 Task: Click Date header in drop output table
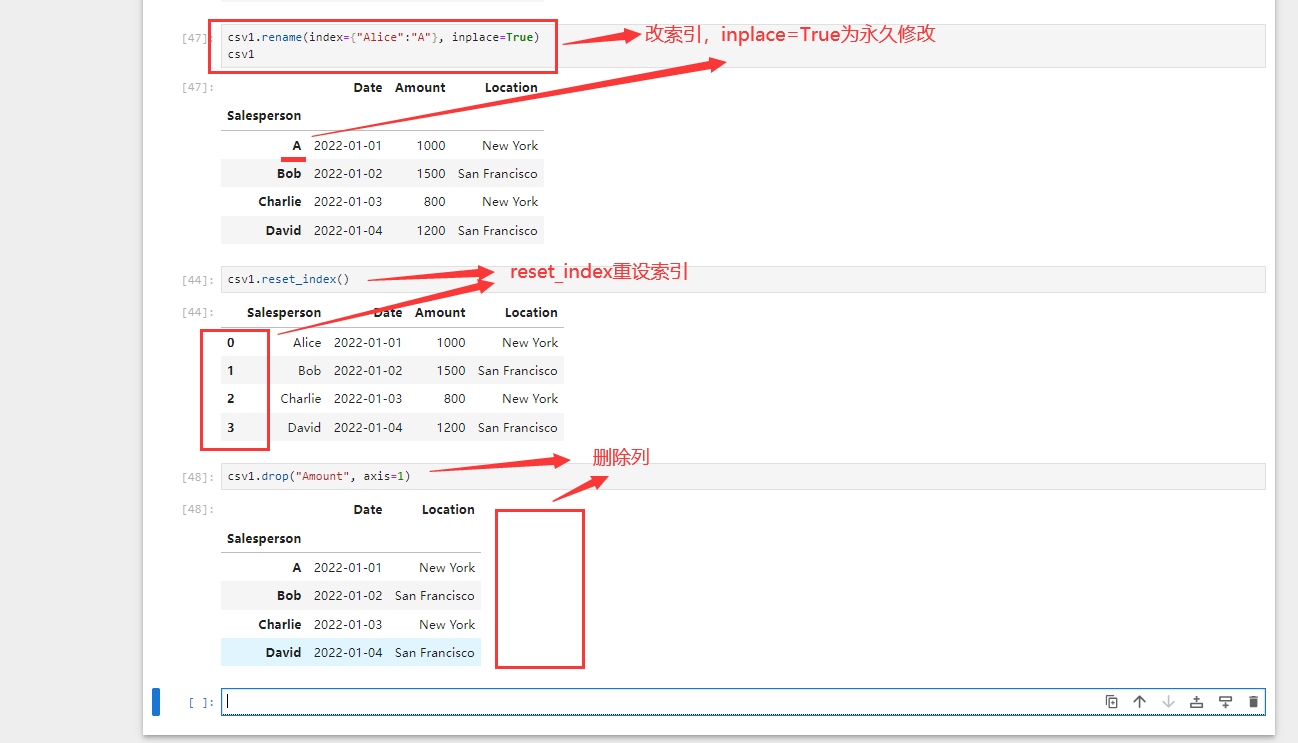[x=368, y=509]
